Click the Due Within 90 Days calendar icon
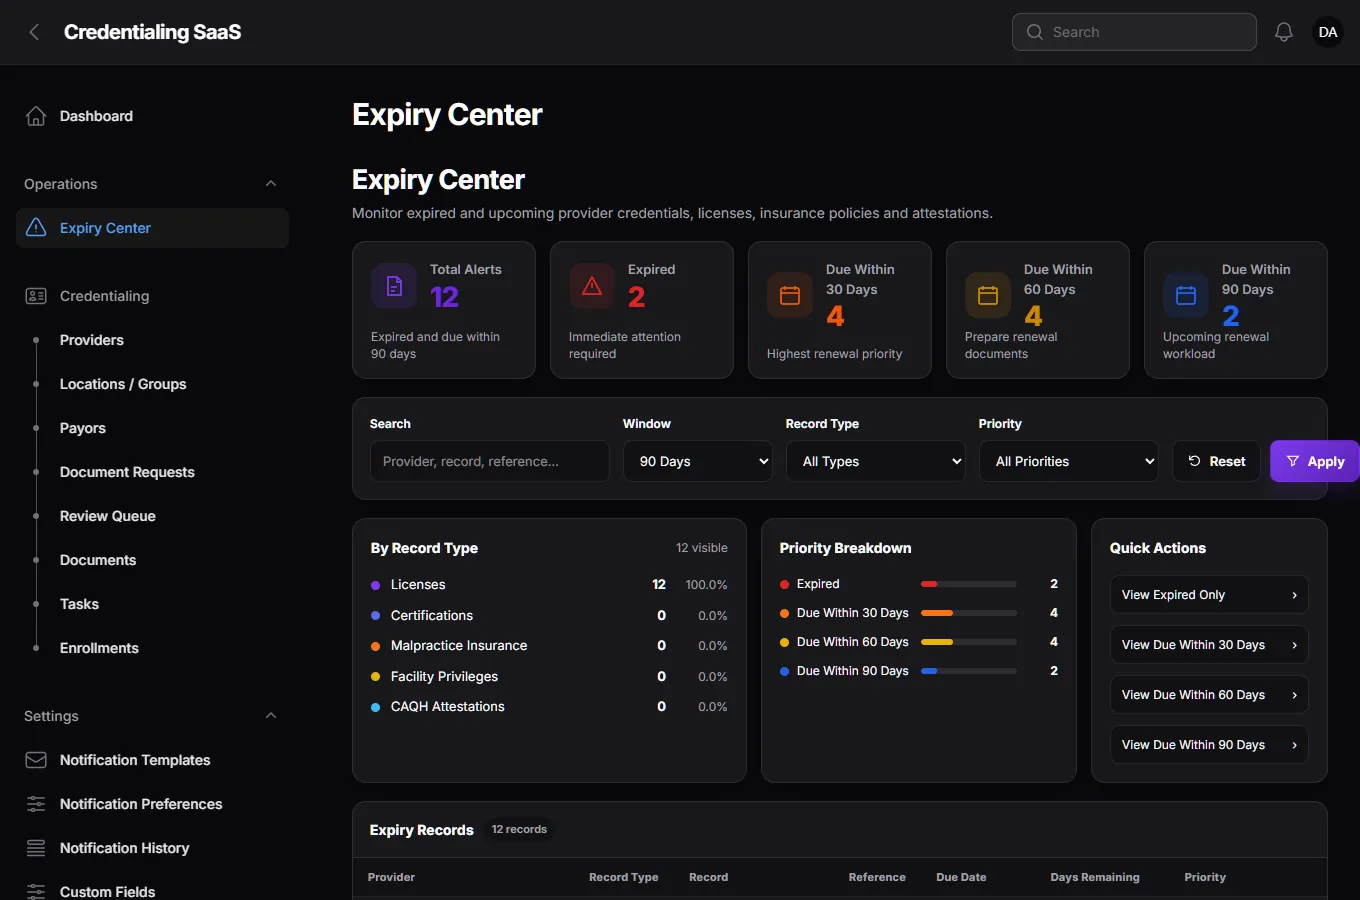This screenshot has width=1360, height=900. tap(1186, 295)
